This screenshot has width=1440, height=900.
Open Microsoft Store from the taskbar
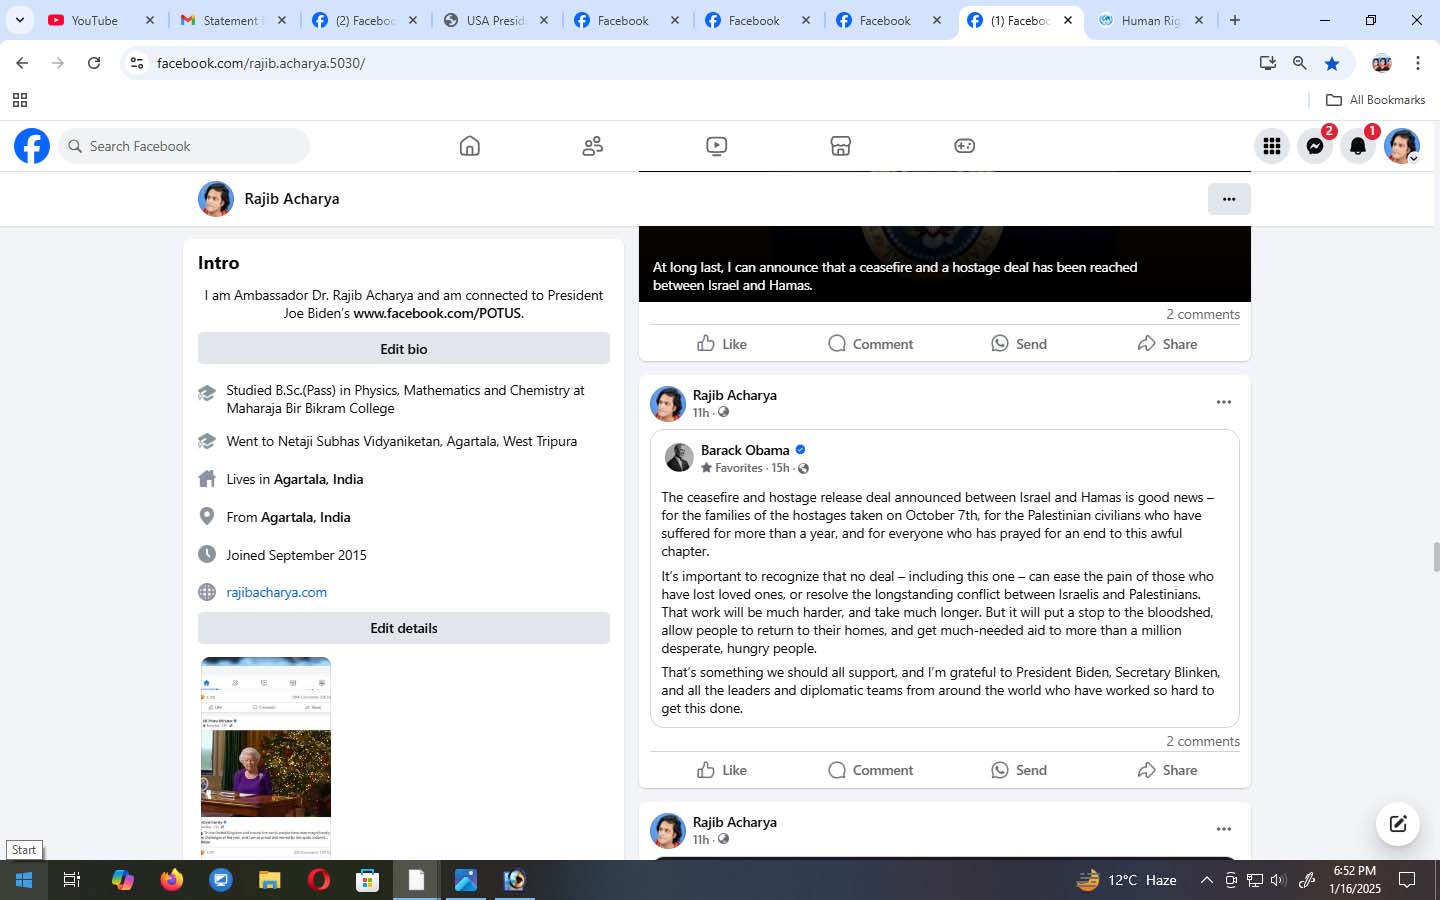click(368, 880)
